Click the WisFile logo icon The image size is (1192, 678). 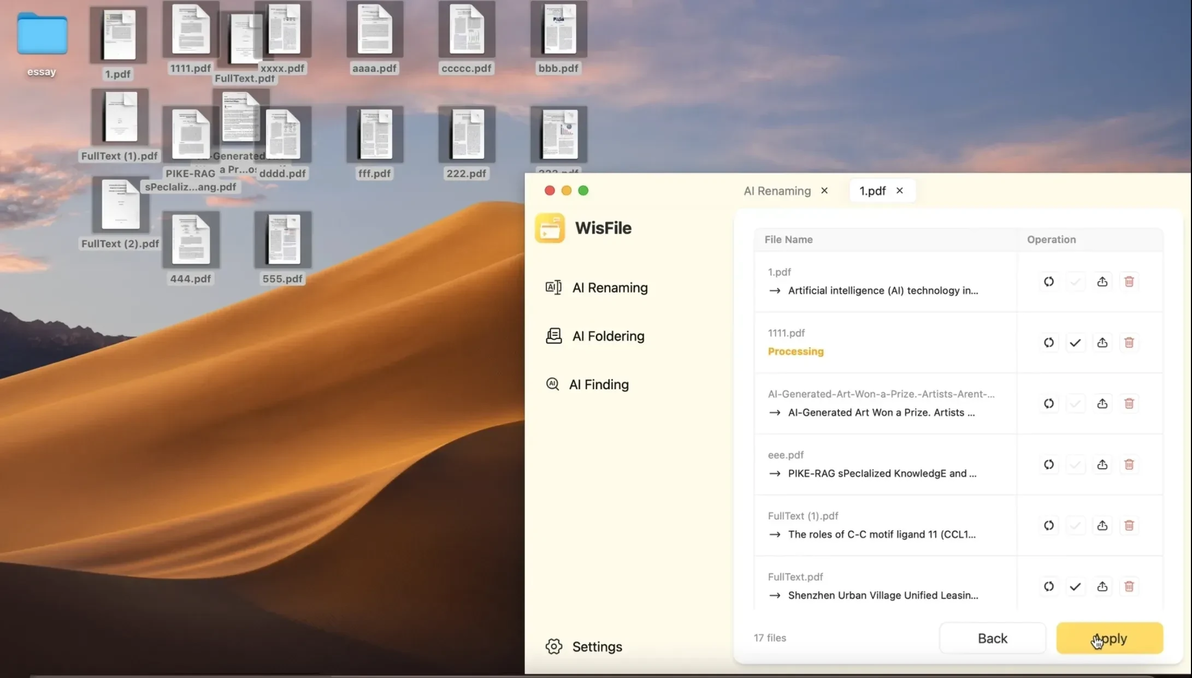(x=550, y=228)
